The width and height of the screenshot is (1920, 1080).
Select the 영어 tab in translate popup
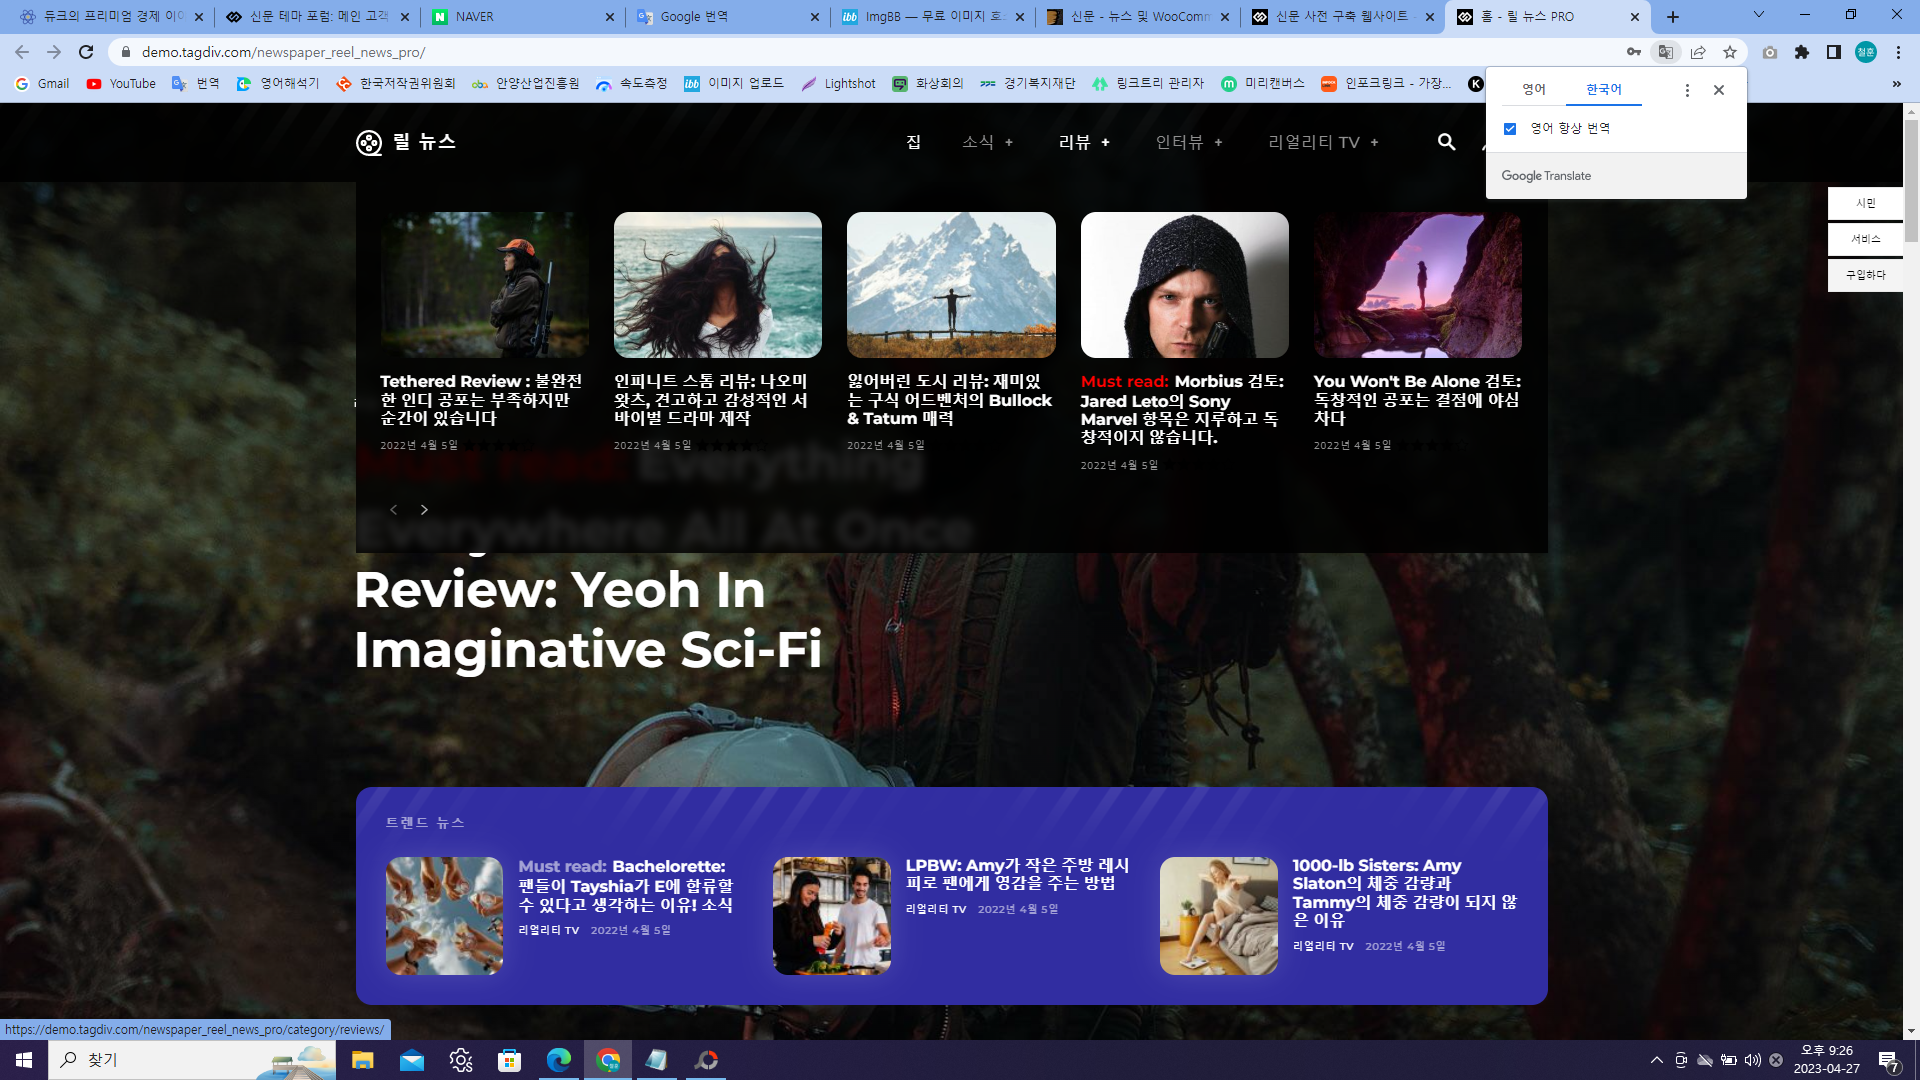pyautogui.click(x=1534, y=89)
